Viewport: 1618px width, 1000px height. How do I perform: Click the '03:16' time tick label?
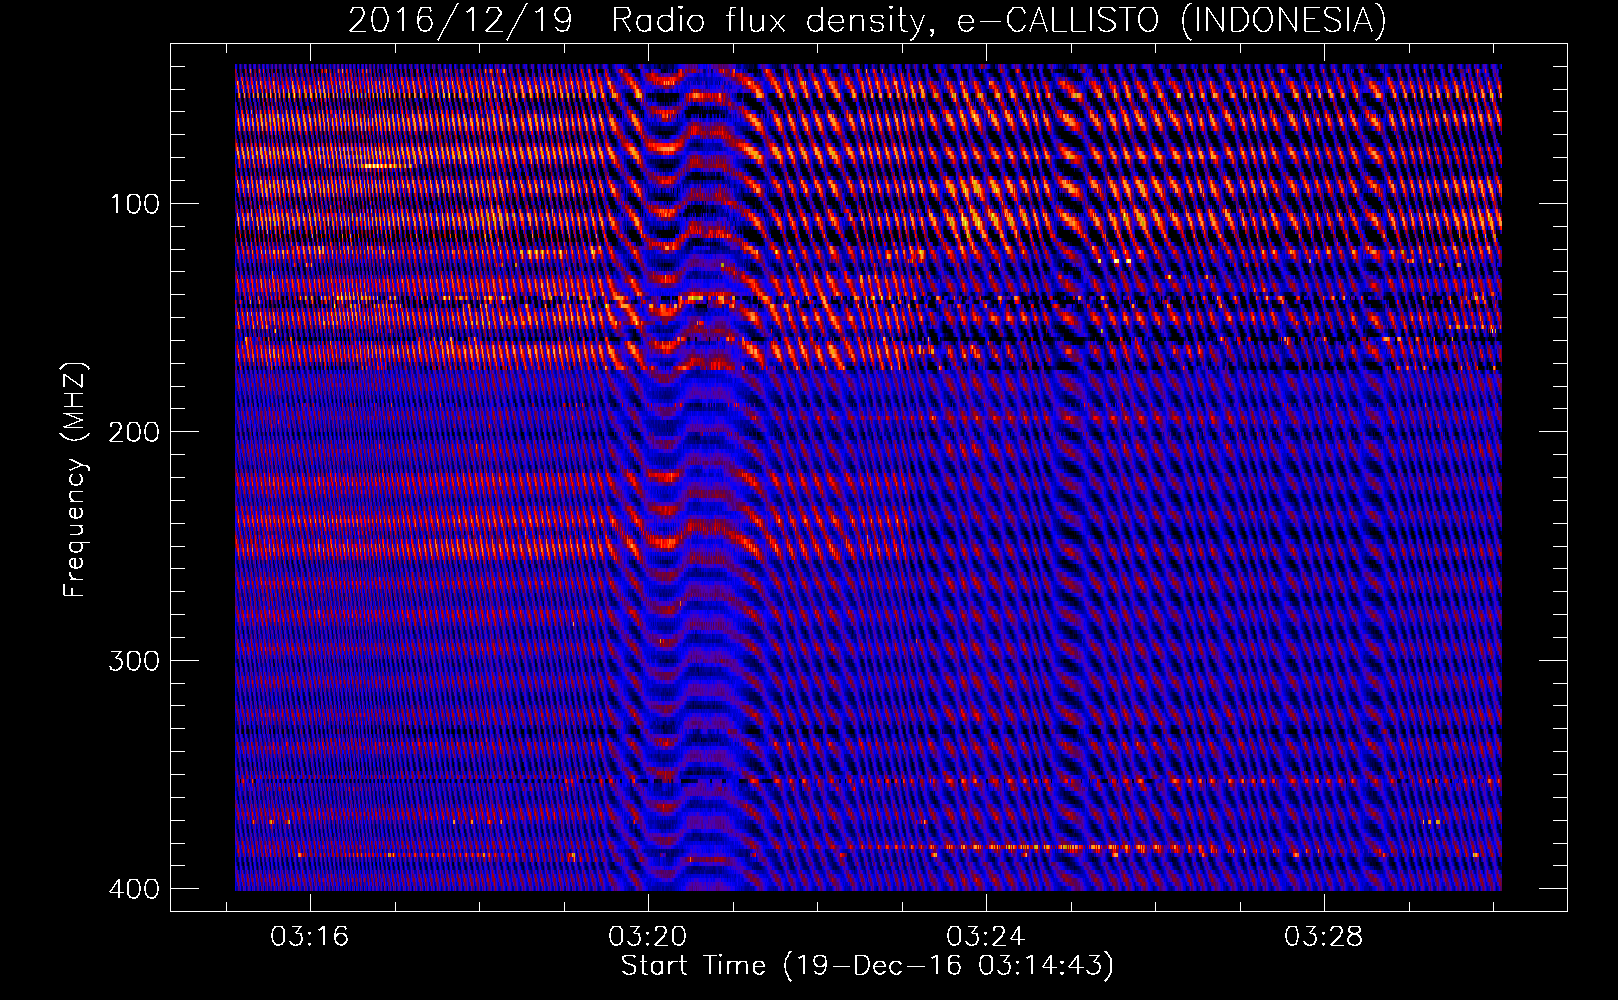pos(310,937)
